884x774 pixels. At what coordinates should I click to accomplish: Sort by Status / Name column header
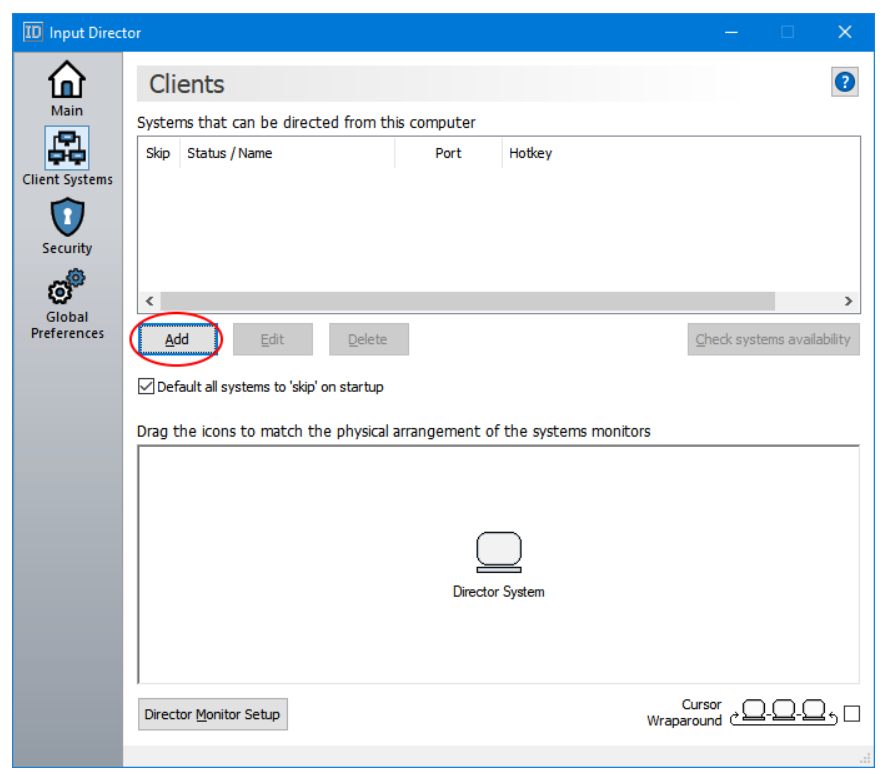[x=286, y=153]
